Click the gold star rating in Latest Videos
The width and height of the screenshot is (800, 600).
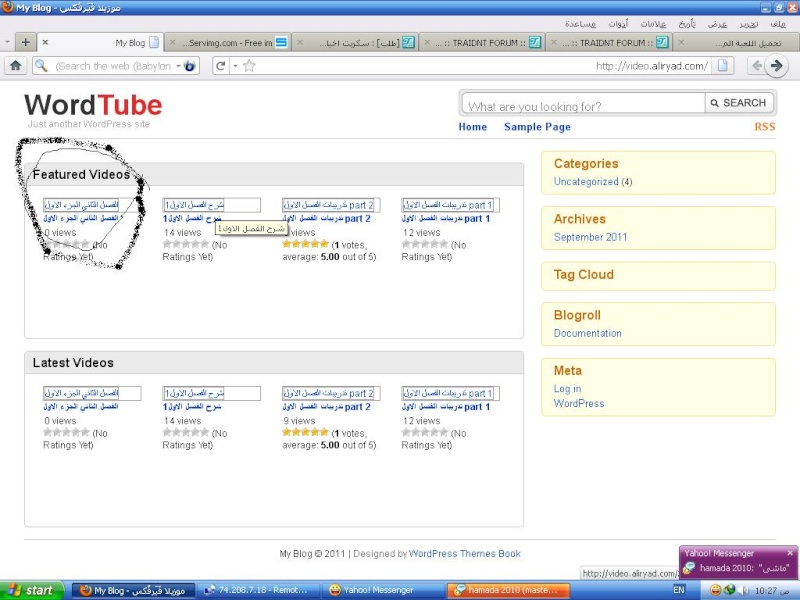[305, 433]
